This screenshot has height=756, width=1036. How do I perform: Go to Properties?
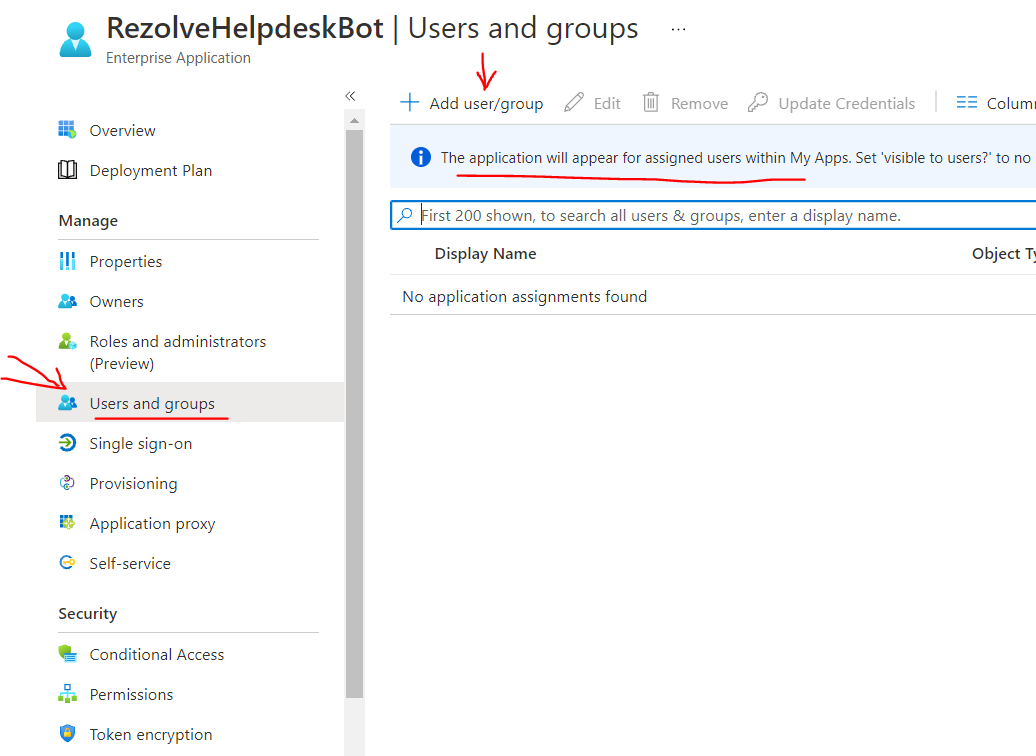[x=126, y=262]
